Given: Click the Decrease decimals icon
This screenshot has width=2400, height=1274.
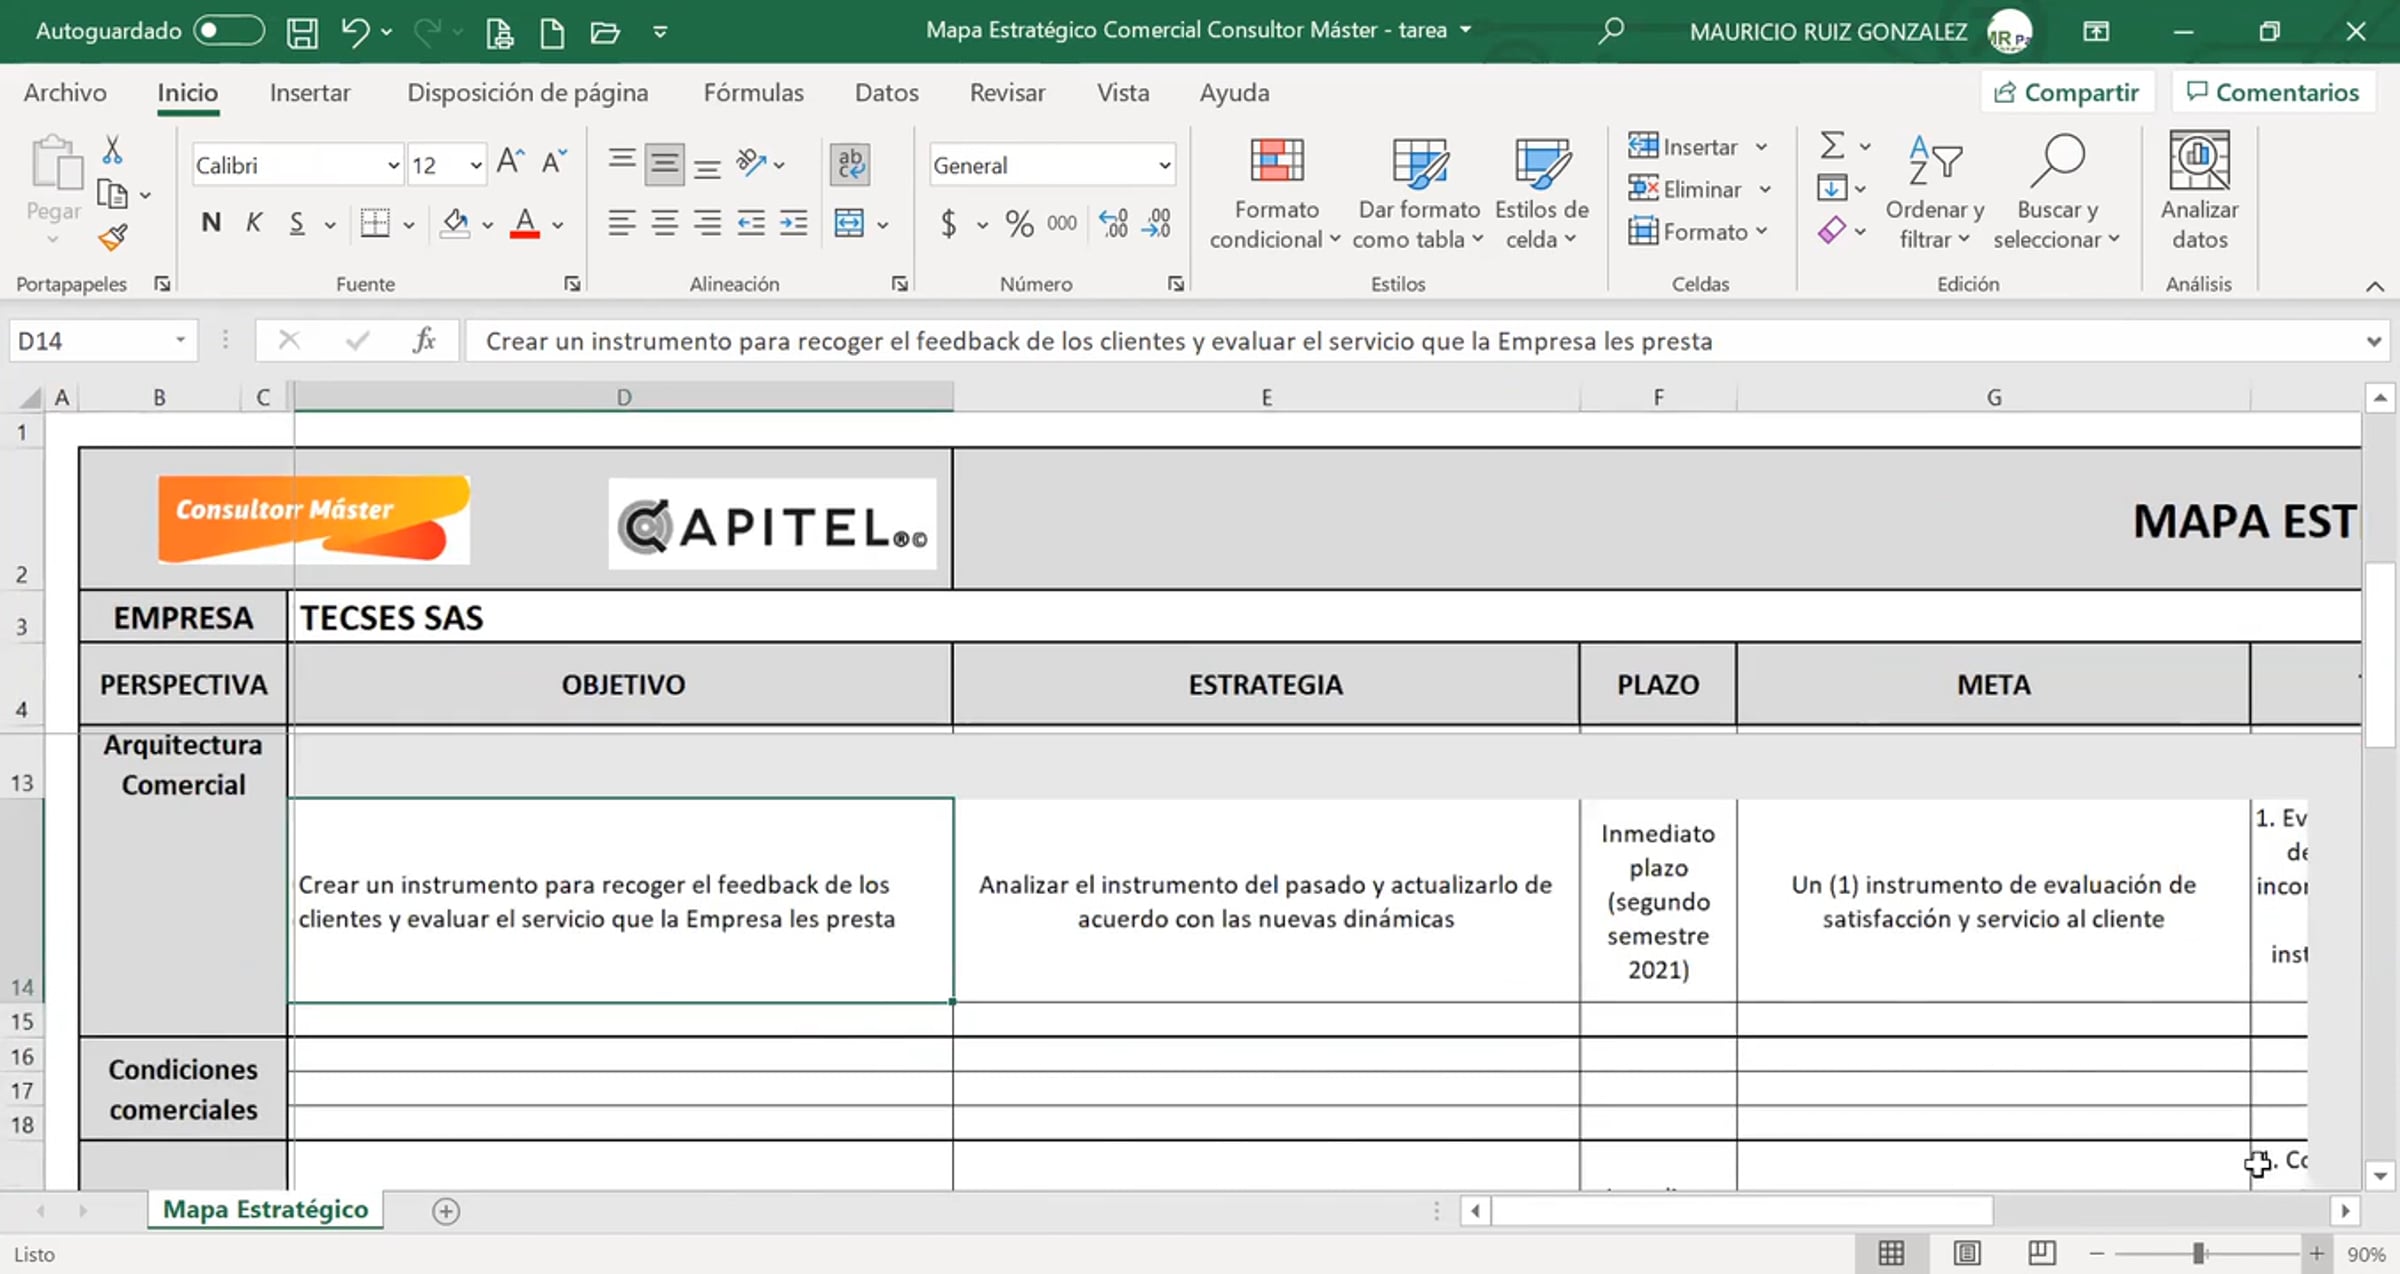Looking at the screenshot, I should tap(1157, 223).
